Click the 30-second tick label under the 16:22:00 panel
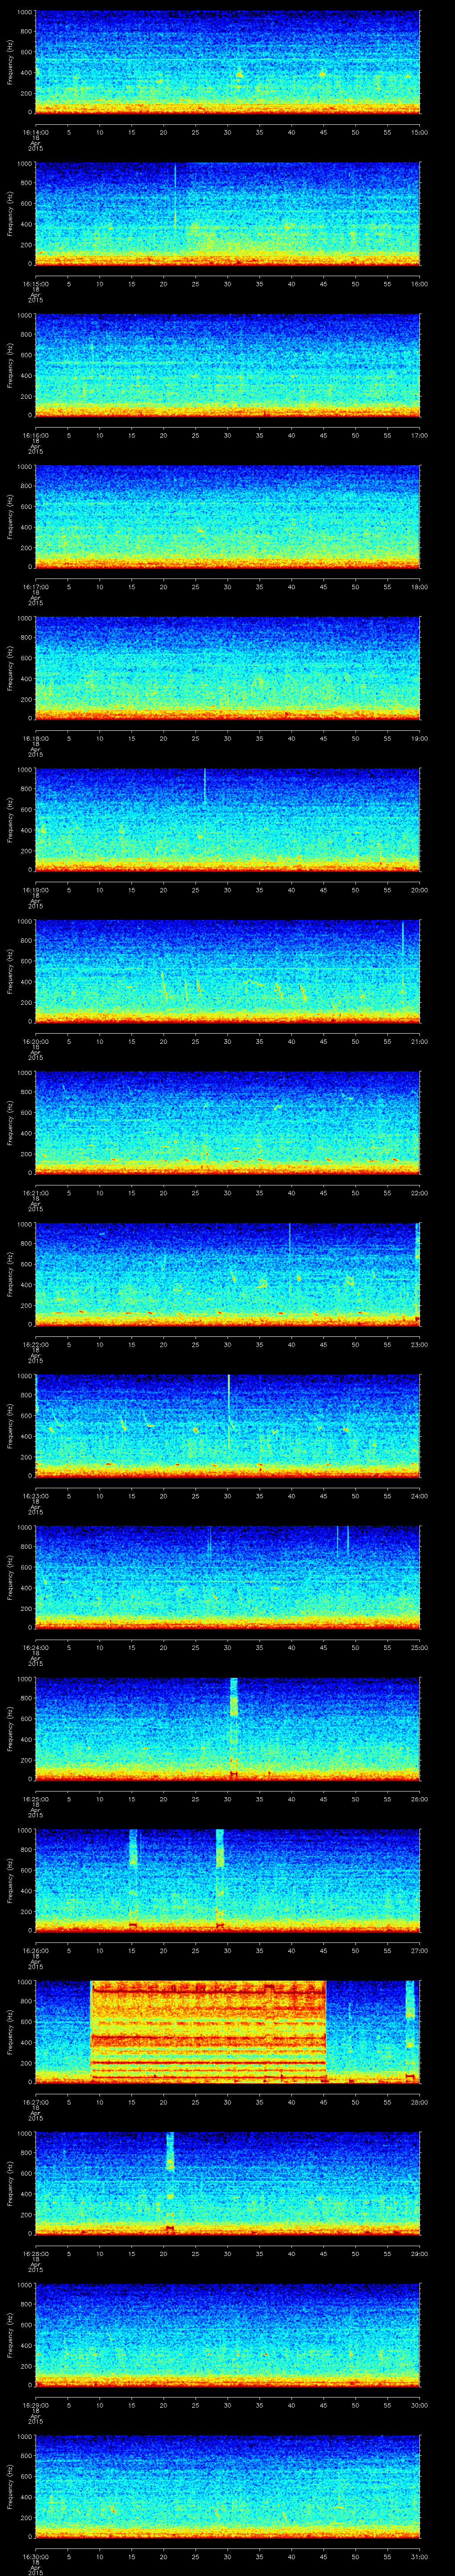455x2576 pixels. tap(227, 1344)
